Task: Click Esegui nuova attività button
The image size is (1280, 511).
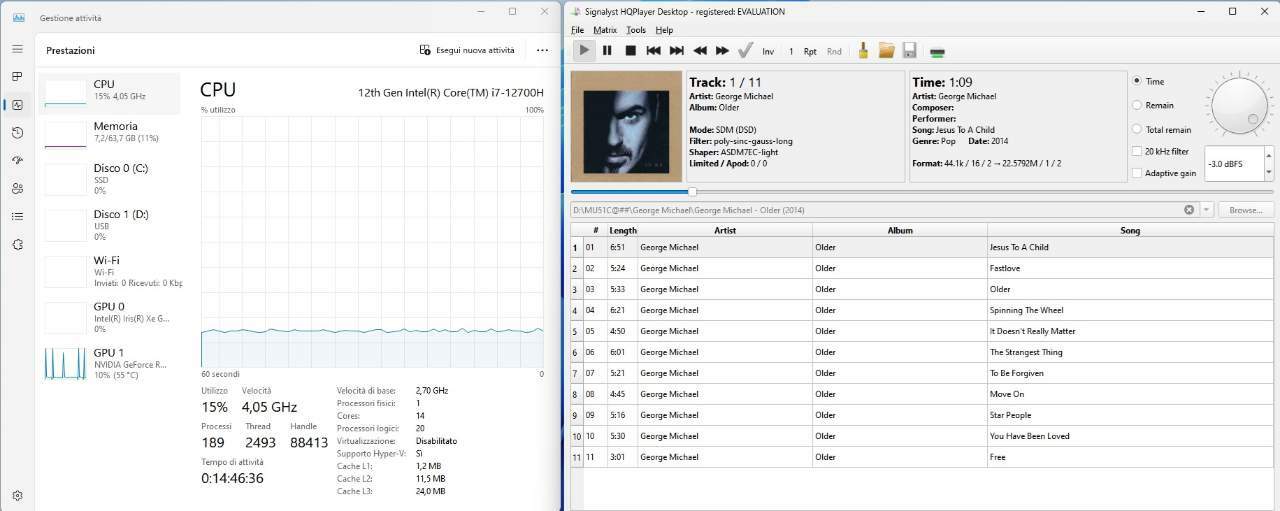Action: click(468, 50)
